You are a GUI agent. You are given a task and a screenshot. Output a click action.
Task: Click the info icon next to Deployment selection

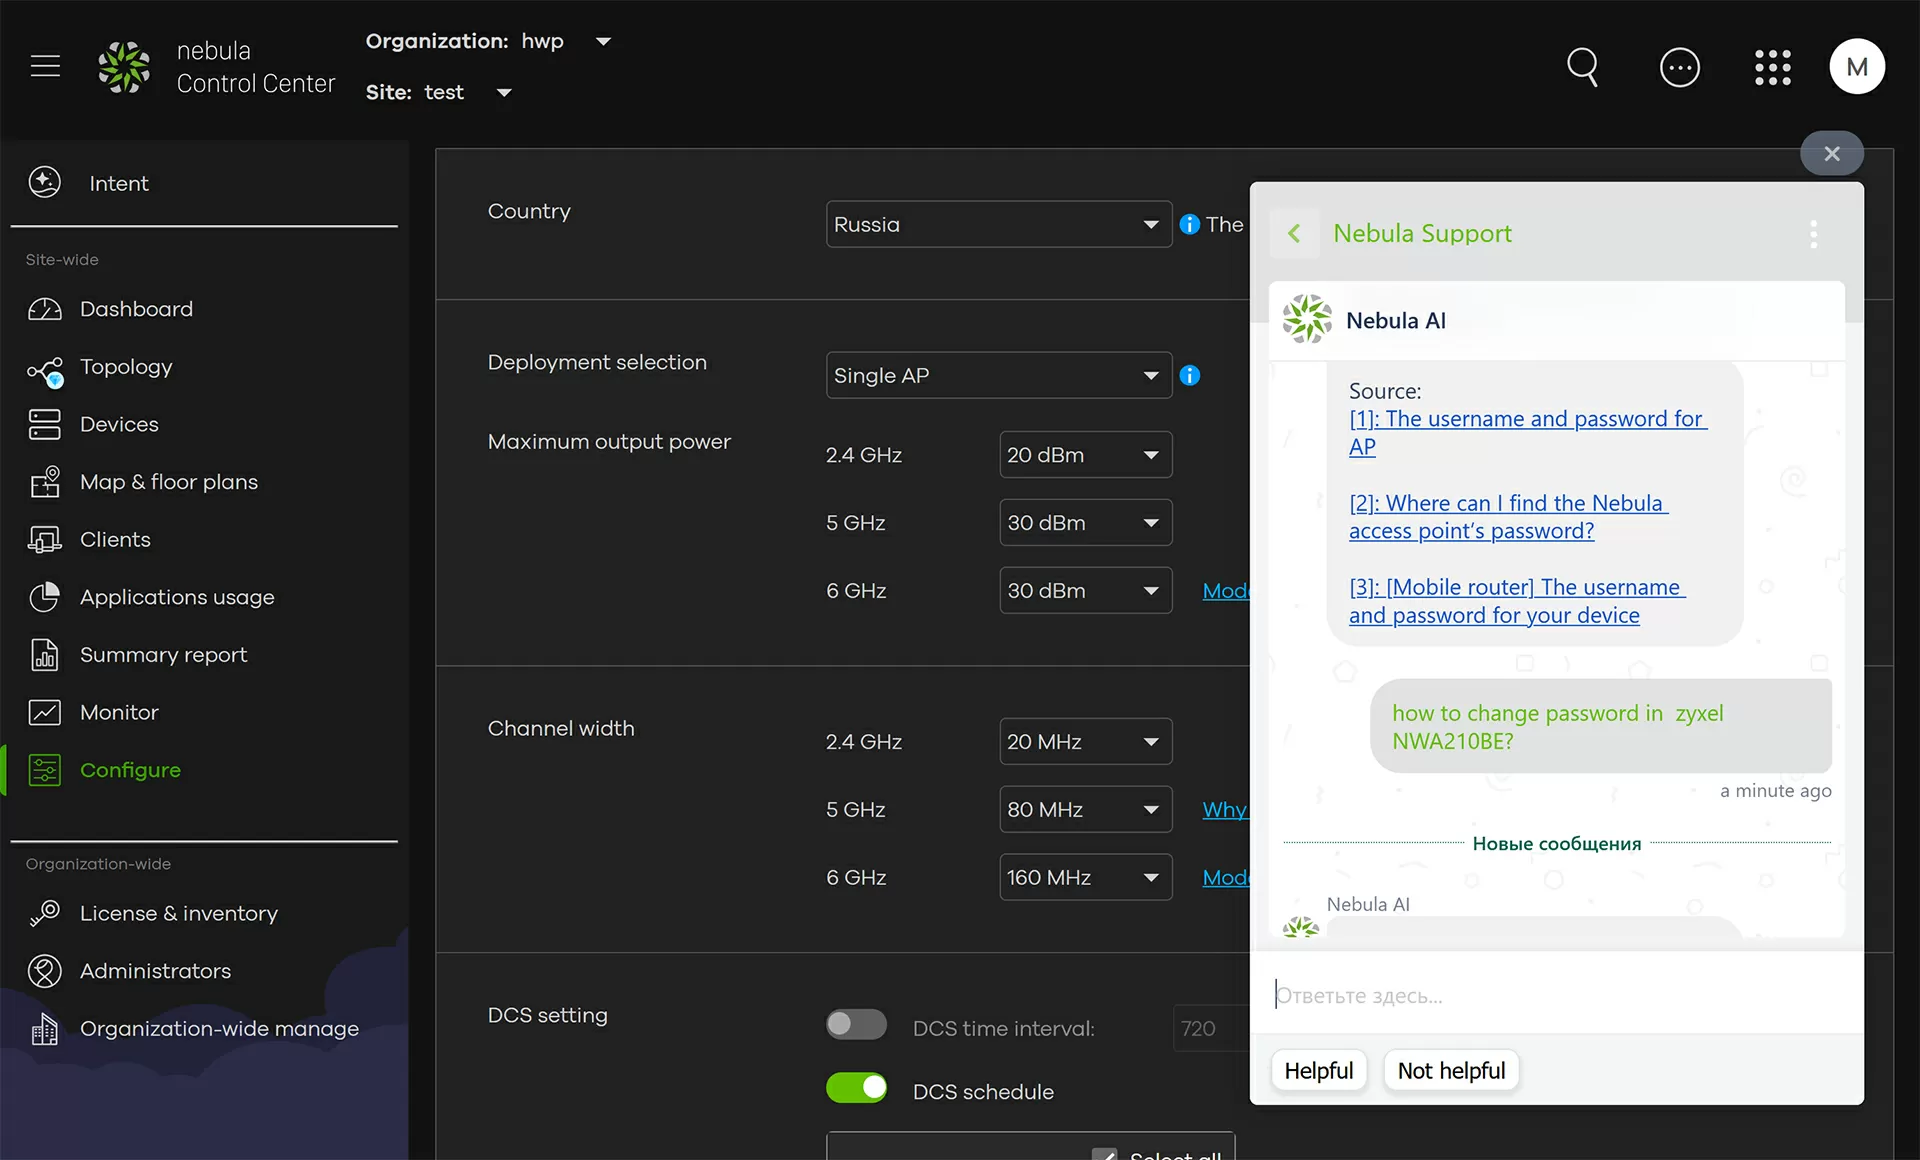coord(1190,375)
